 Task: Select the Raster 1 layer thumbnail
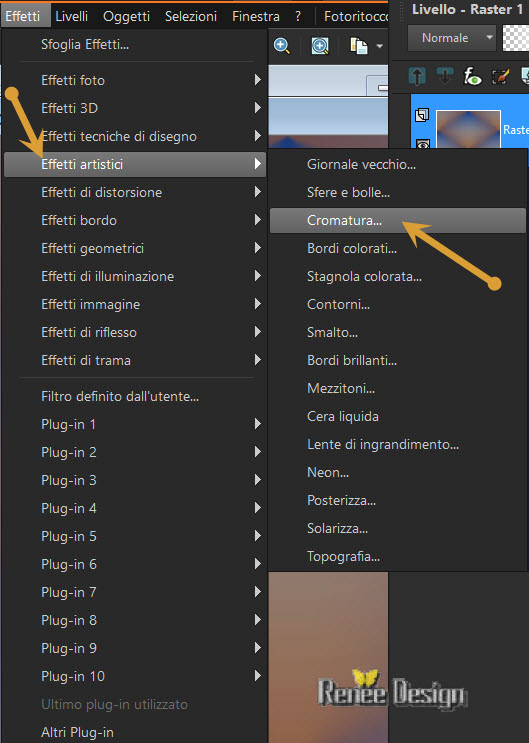click(x=468, y=129)
